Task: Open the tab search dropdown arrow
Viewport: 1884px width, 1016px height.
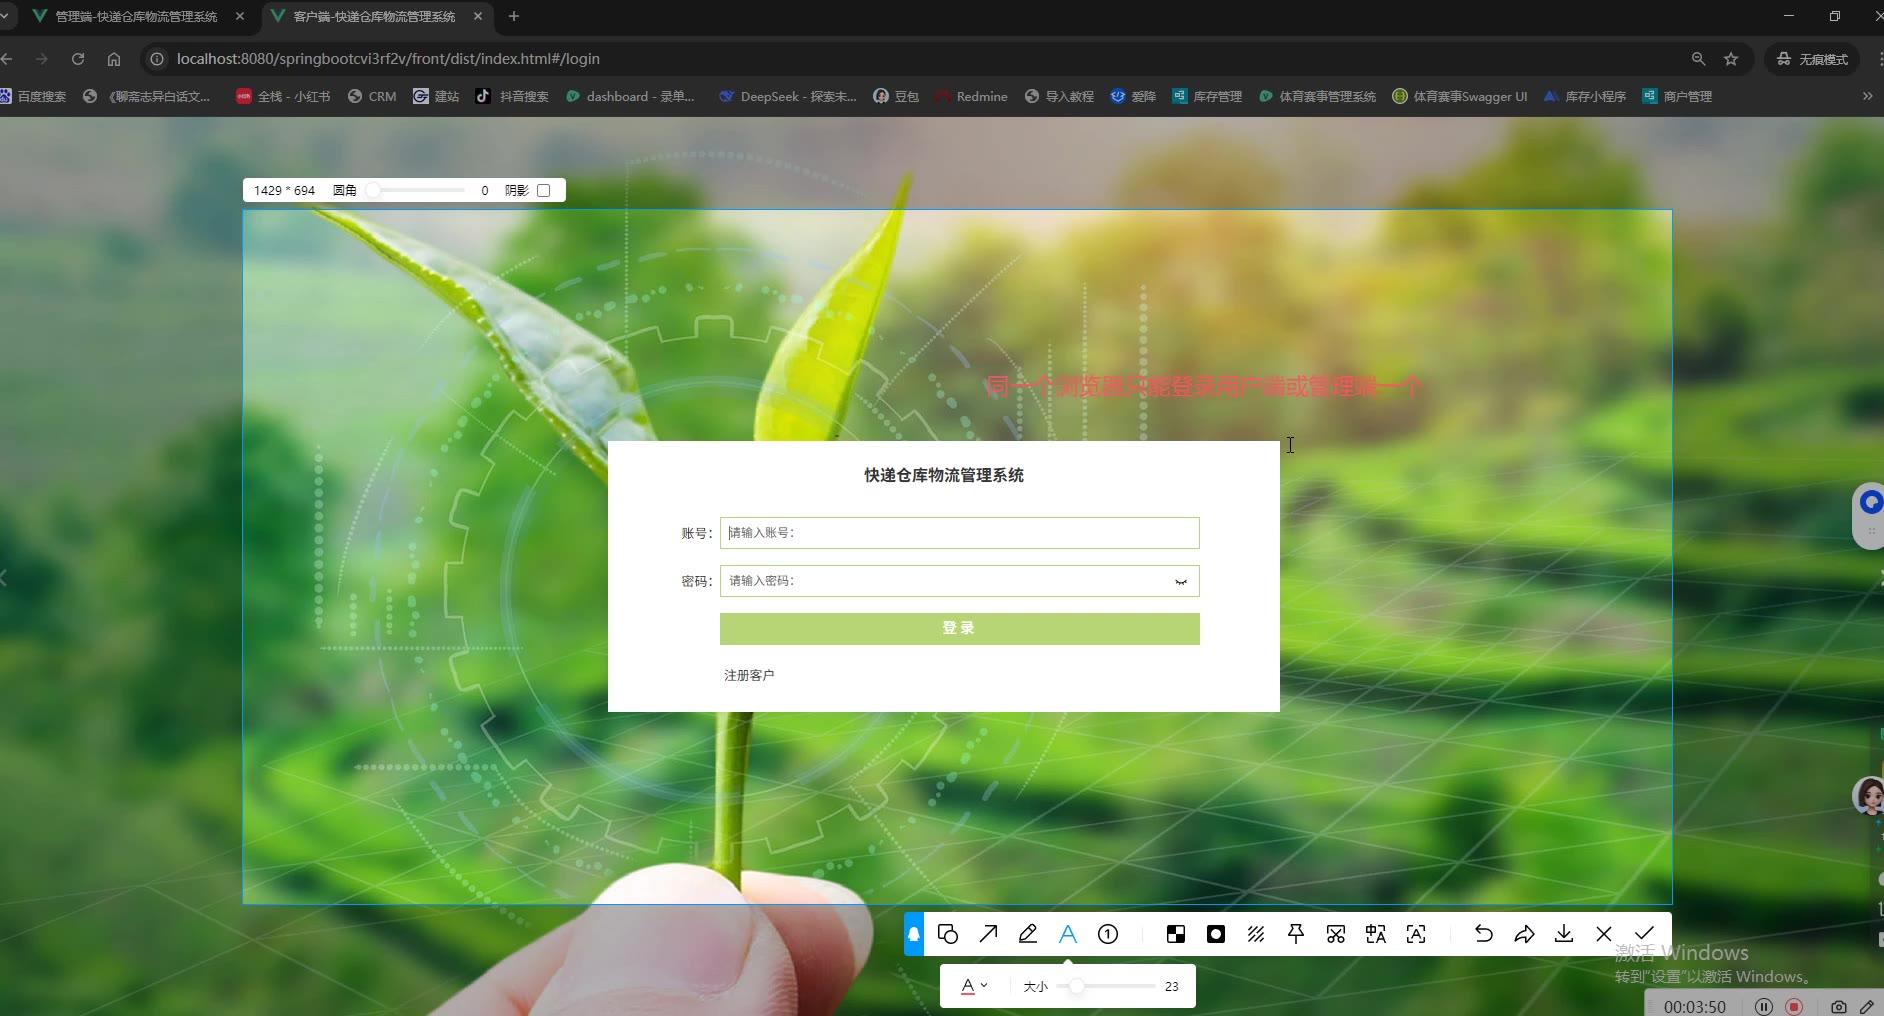Action: click(x=5, y=16)
